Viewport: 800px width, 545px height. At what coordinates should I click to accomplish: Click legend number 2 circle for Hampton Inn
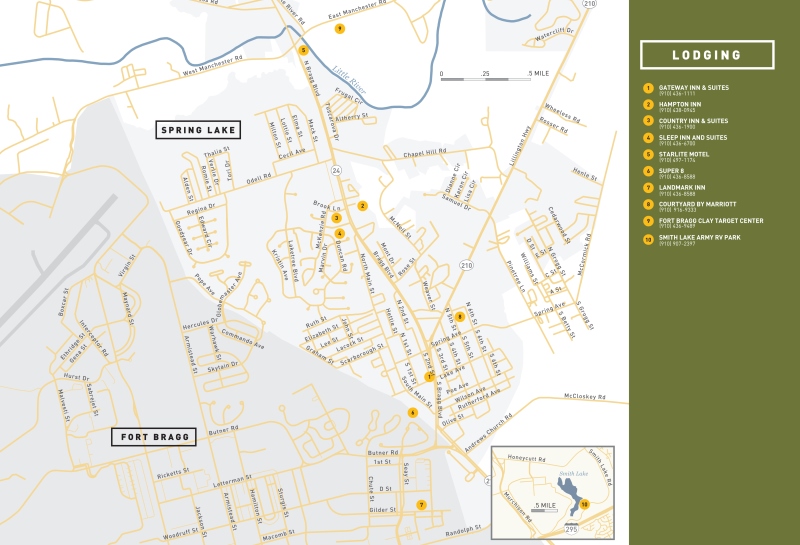pos(648,105)
